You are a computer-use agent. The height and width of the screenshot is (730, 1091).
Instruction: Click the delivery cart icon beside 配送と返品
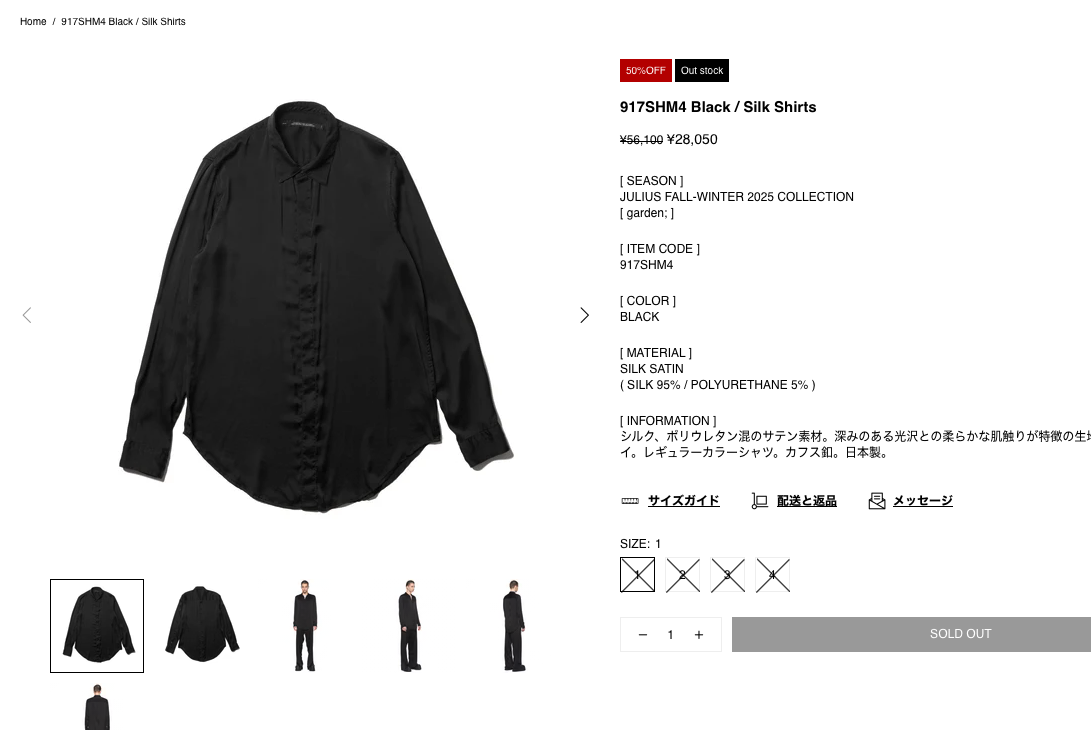pos(759,501)
